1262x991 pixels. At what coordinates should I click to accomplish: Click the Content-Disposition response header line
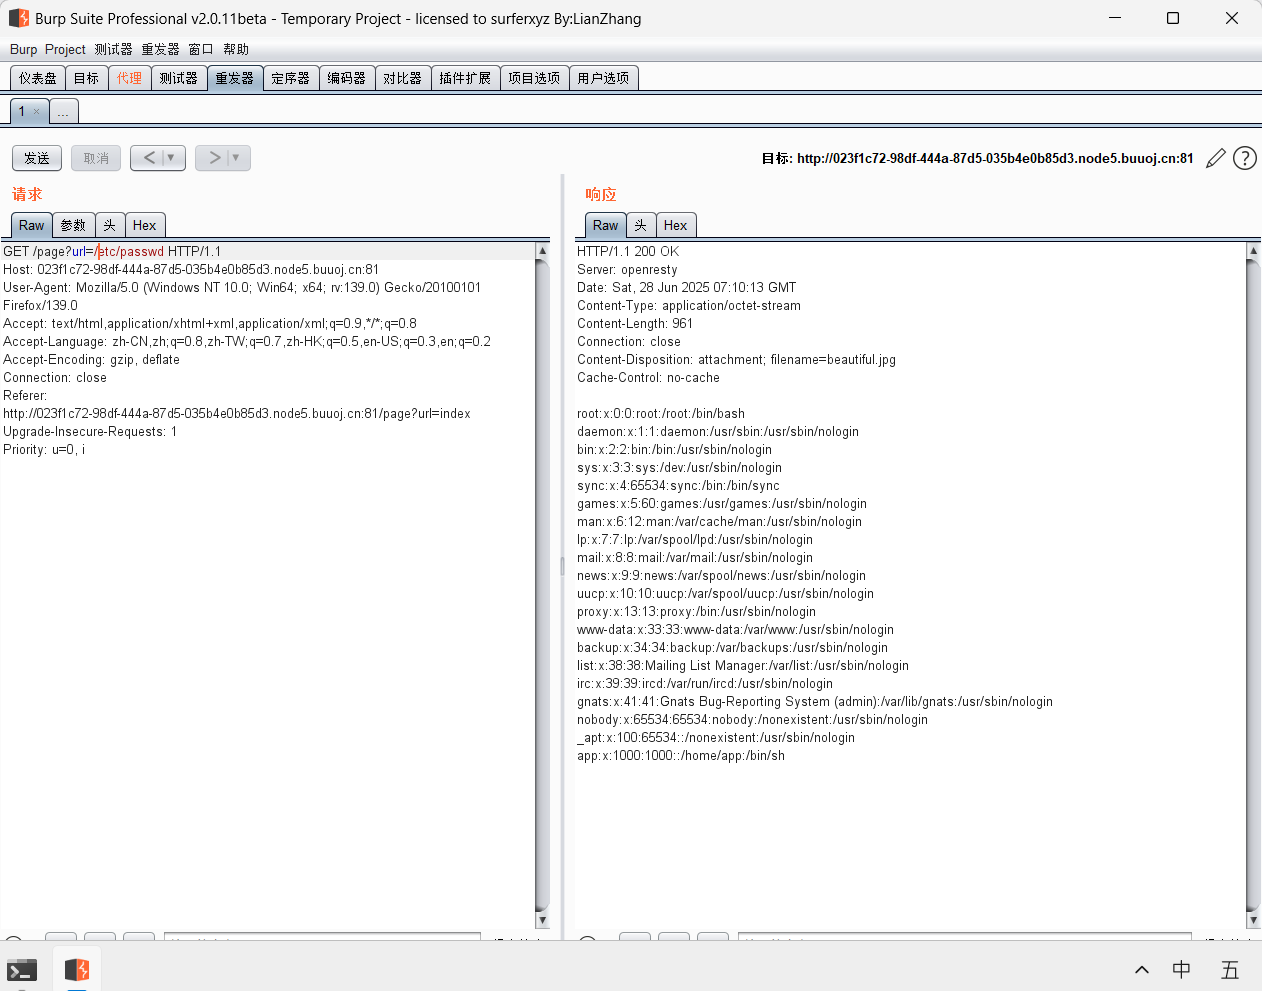736,360
